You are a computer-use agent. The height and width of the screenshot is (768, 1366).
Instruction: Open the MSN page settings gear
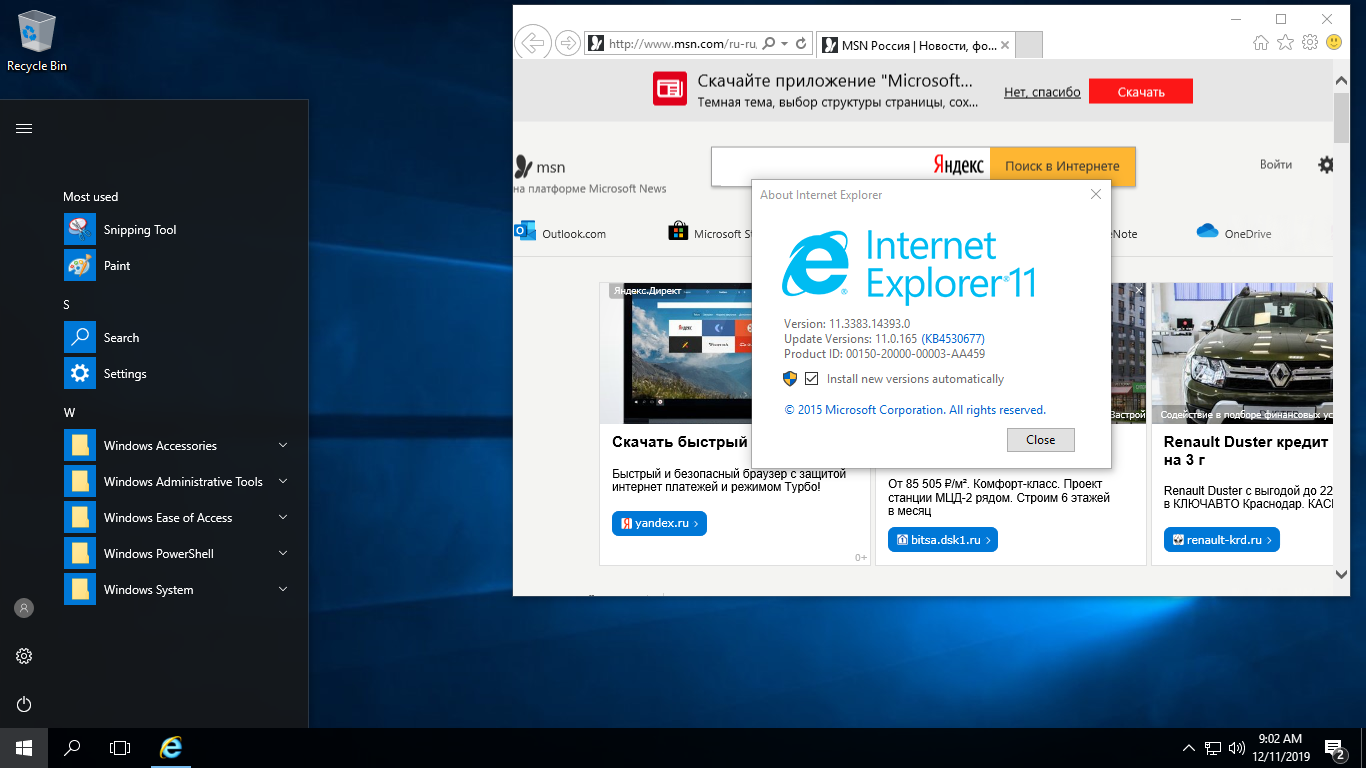coord(1326,165)
